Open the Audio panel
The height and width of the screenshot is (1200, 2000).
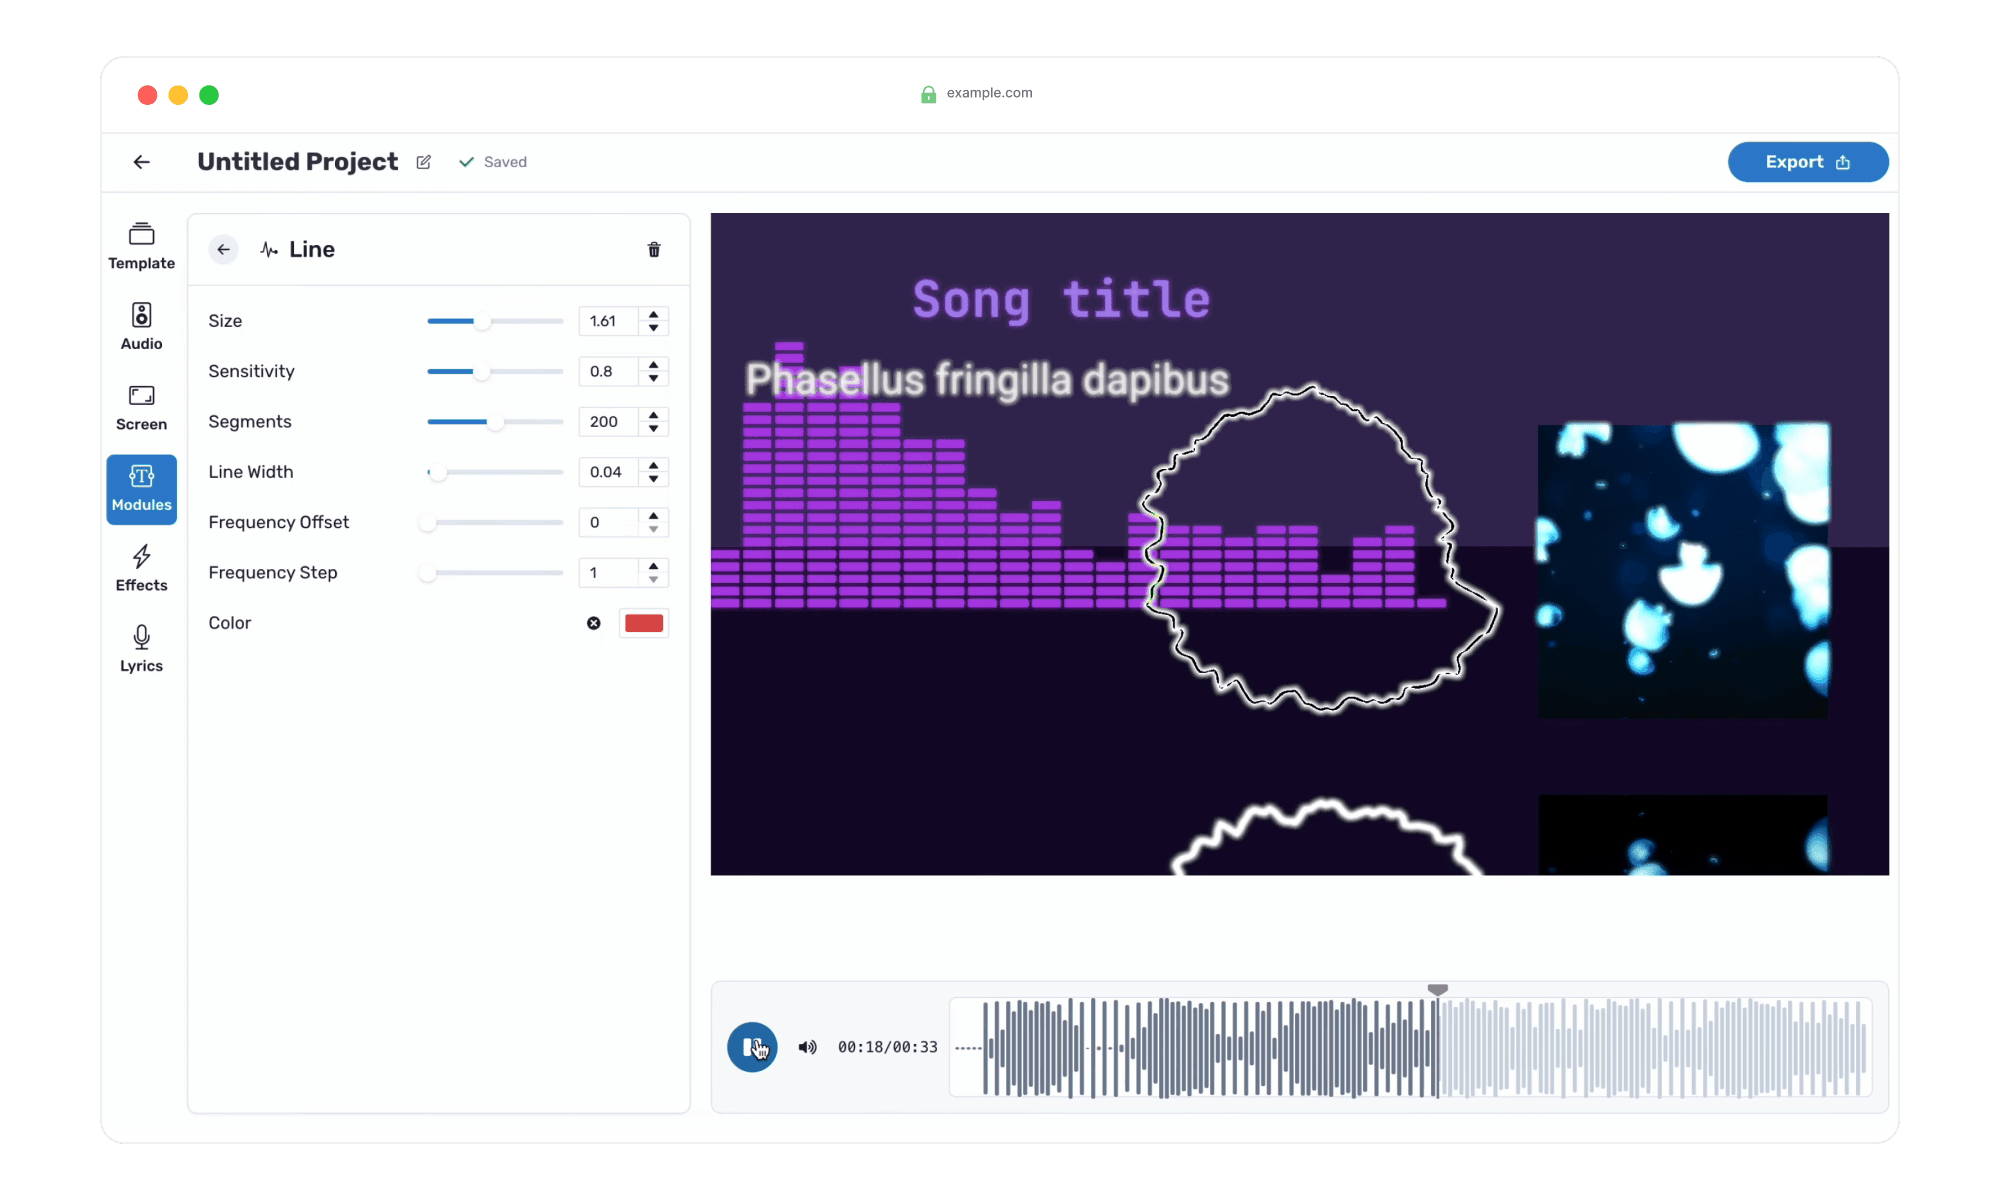click(141, 326)
